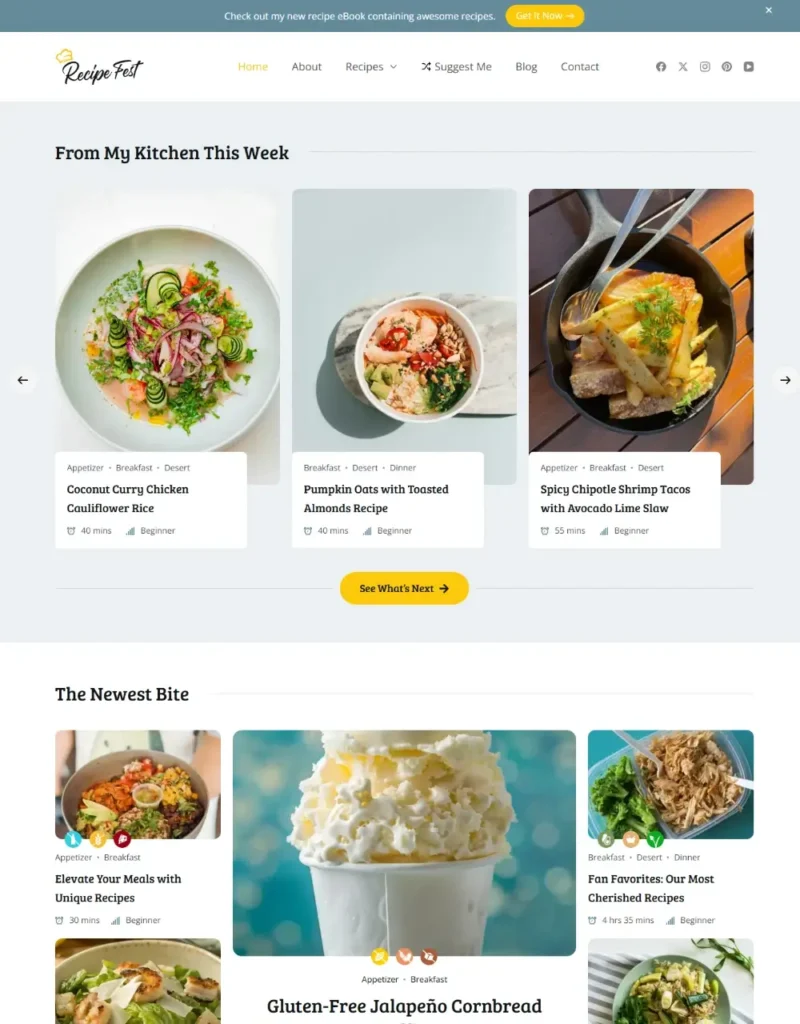
Task: Expand the Recipes dropdown menu
Action: (x=371, y=67)
